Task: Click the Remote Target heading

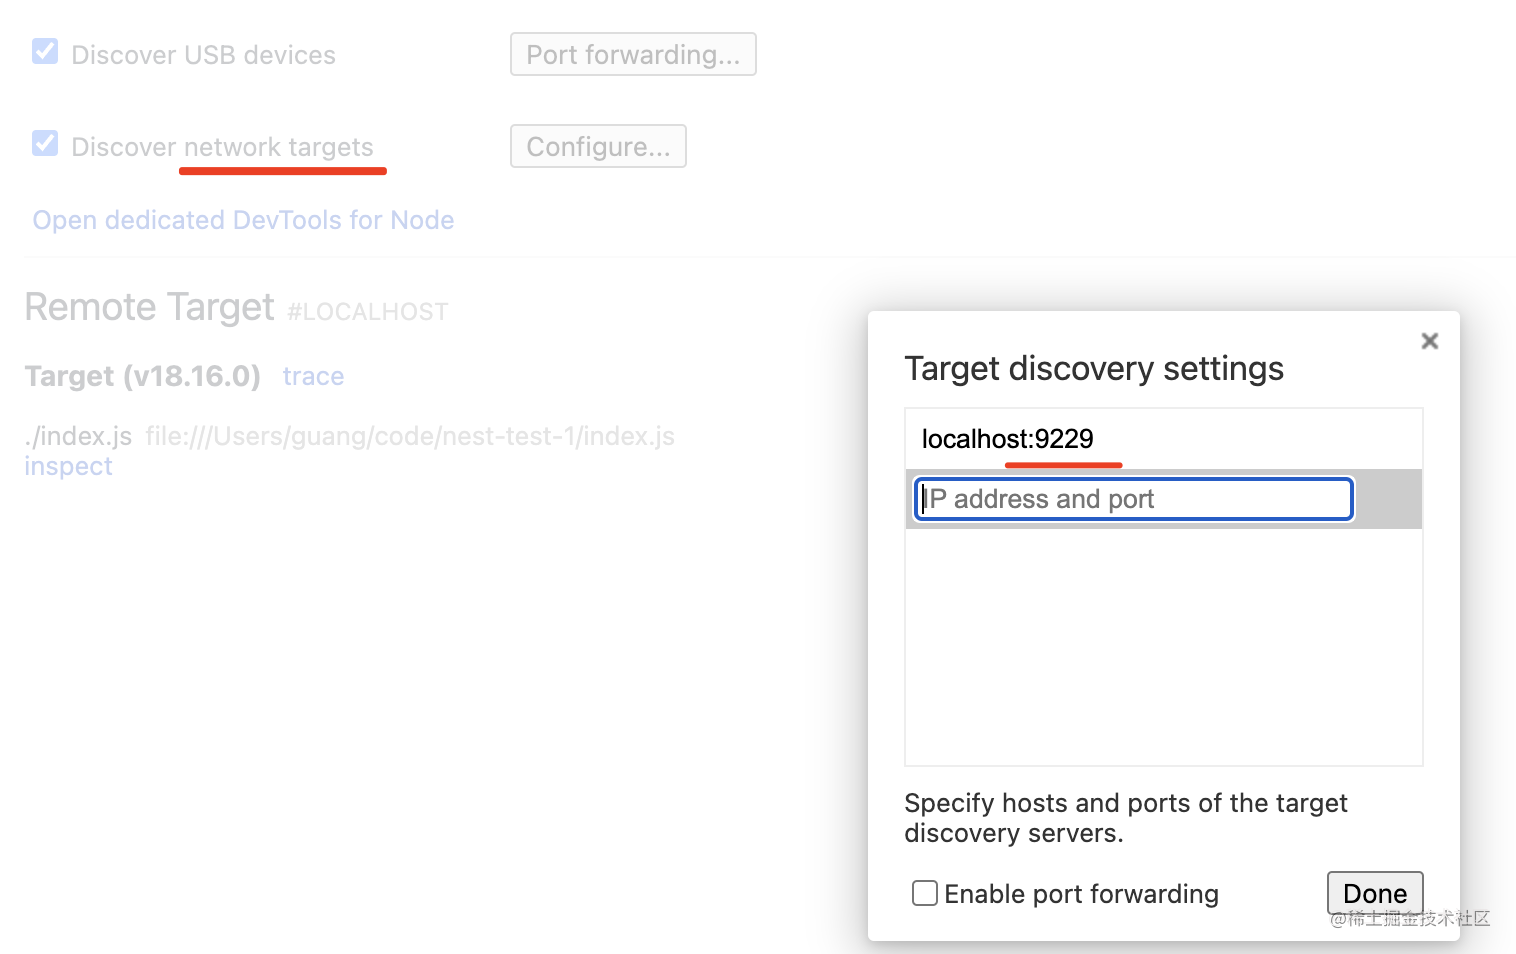Action: tap(149, 307)
